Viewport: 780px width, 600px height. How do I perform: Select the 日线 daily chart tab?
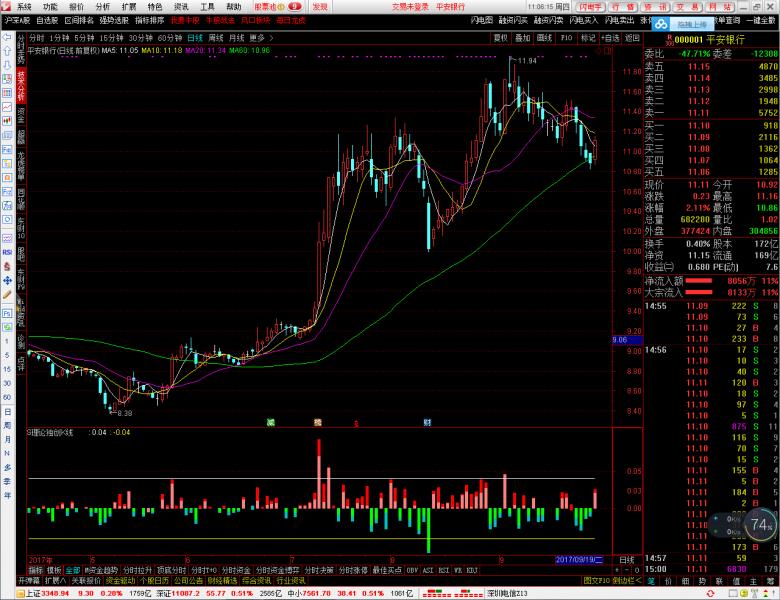(195, 38)
